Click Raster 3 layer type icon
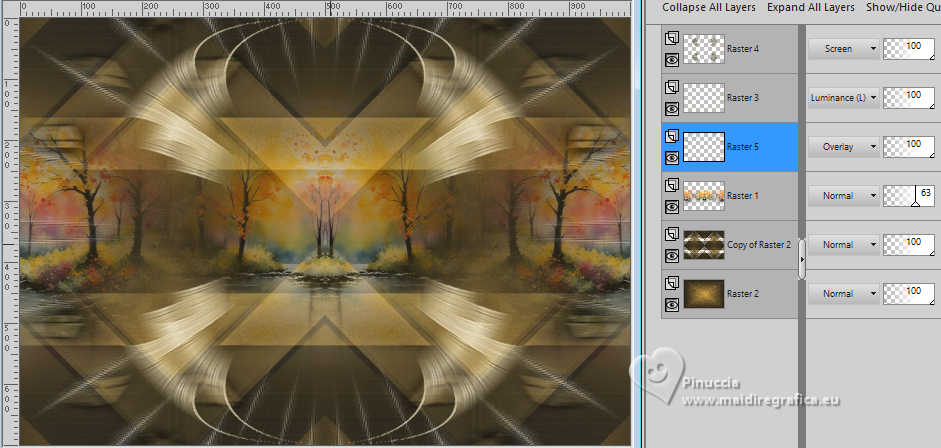This screenshot has width=941, height=448. pos(672,87)
